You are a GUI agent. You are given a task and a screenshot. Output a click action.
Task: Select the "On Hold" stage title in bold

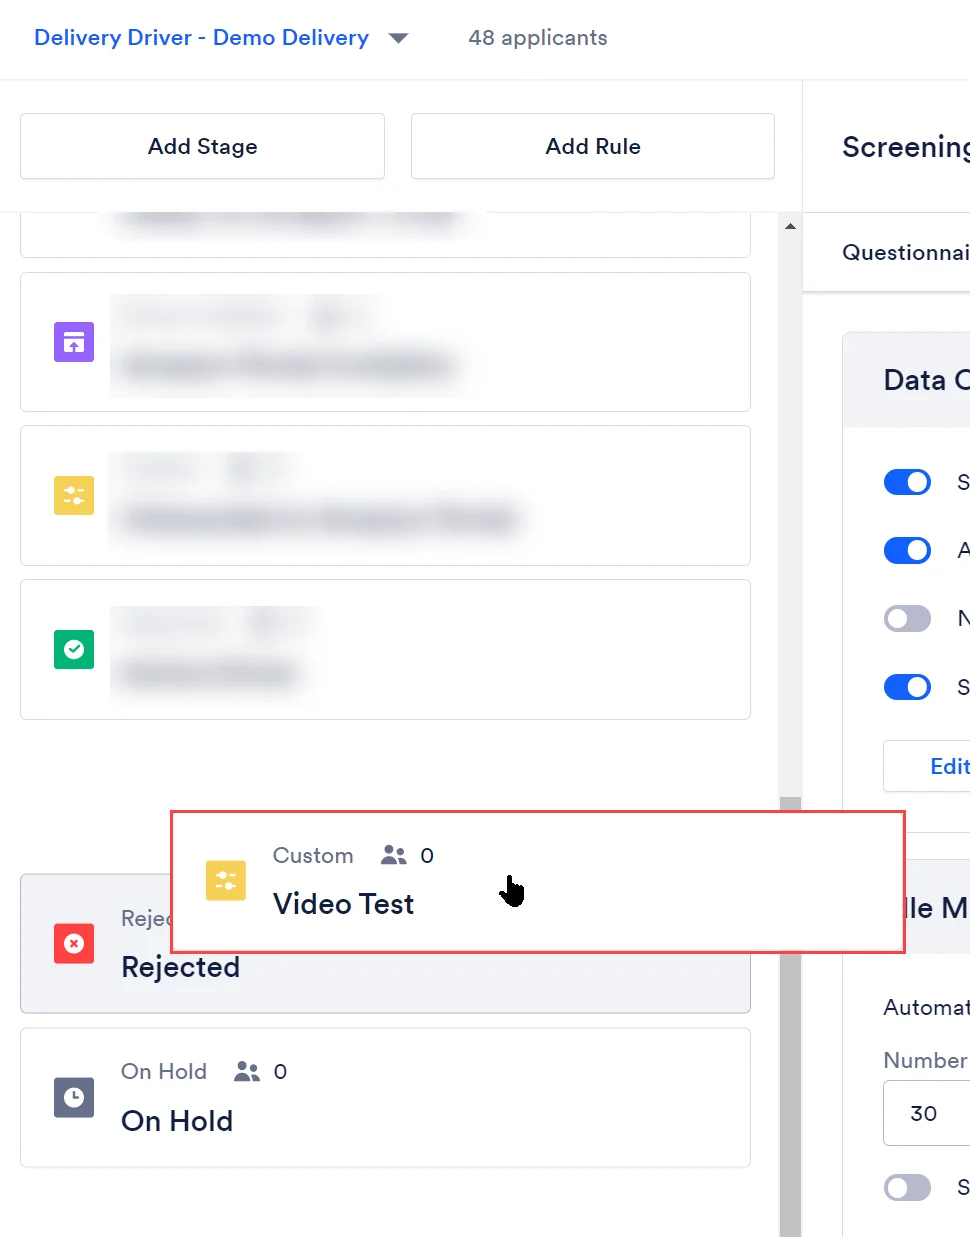click(177, 1121)
